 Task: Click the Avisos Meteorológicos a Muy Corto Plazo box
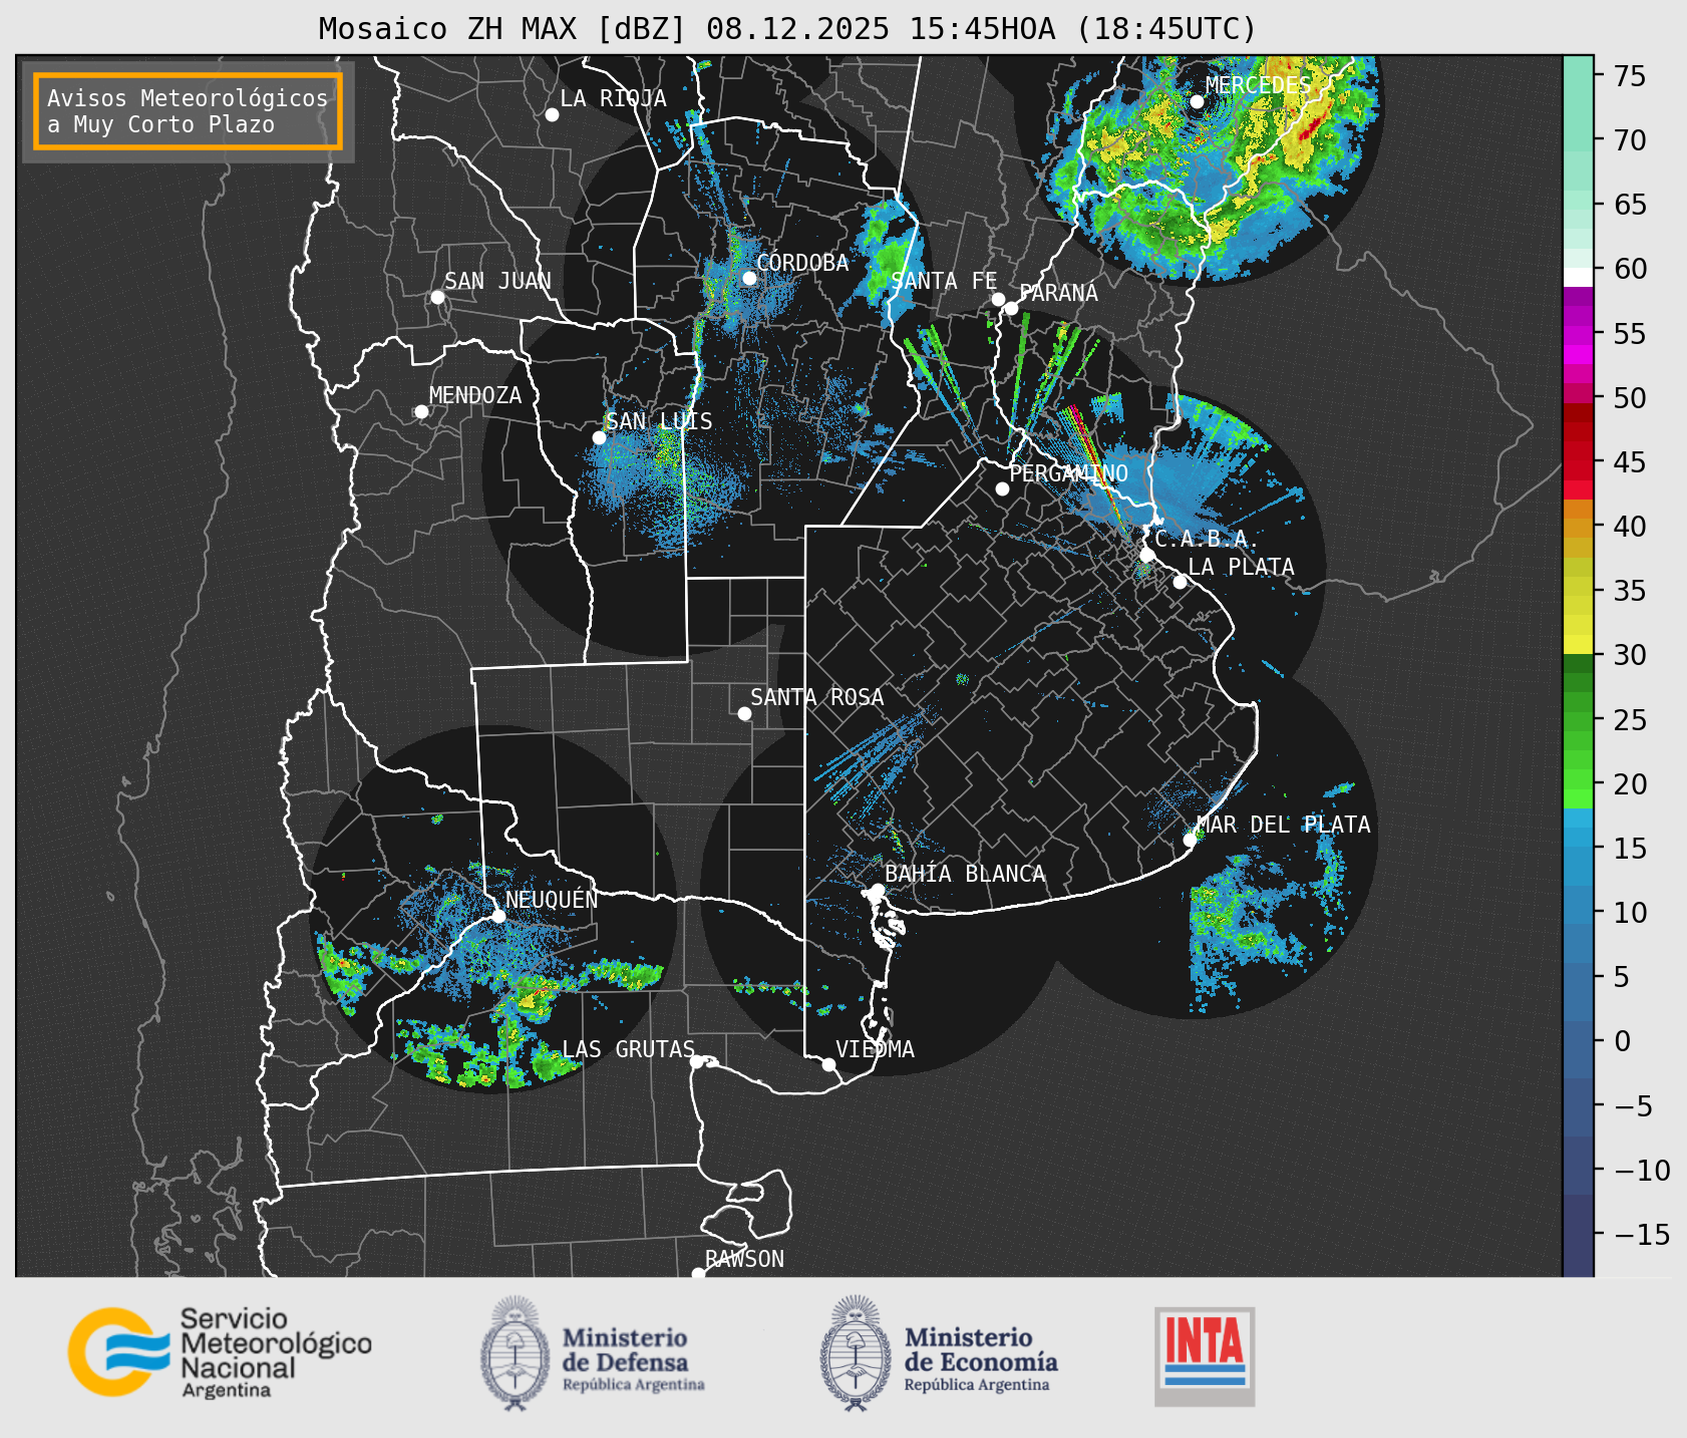pos(188,111)
